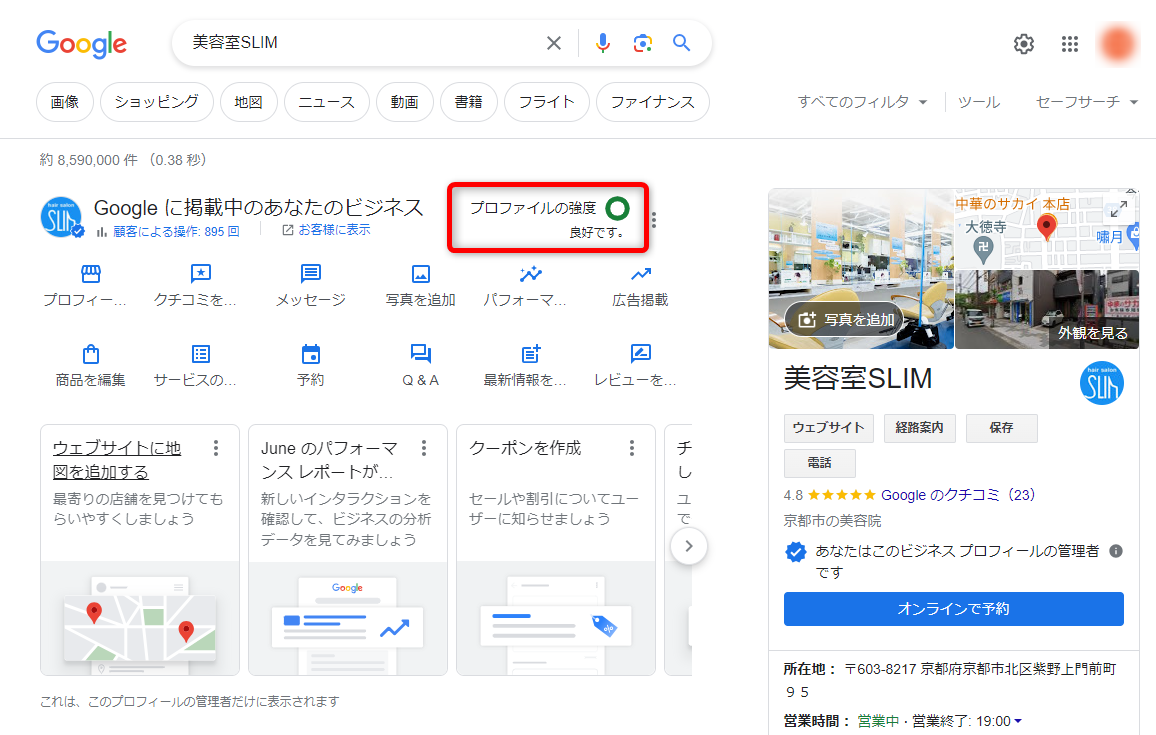Expand the すべてのフィルタ dropdown

click(862, 102)
